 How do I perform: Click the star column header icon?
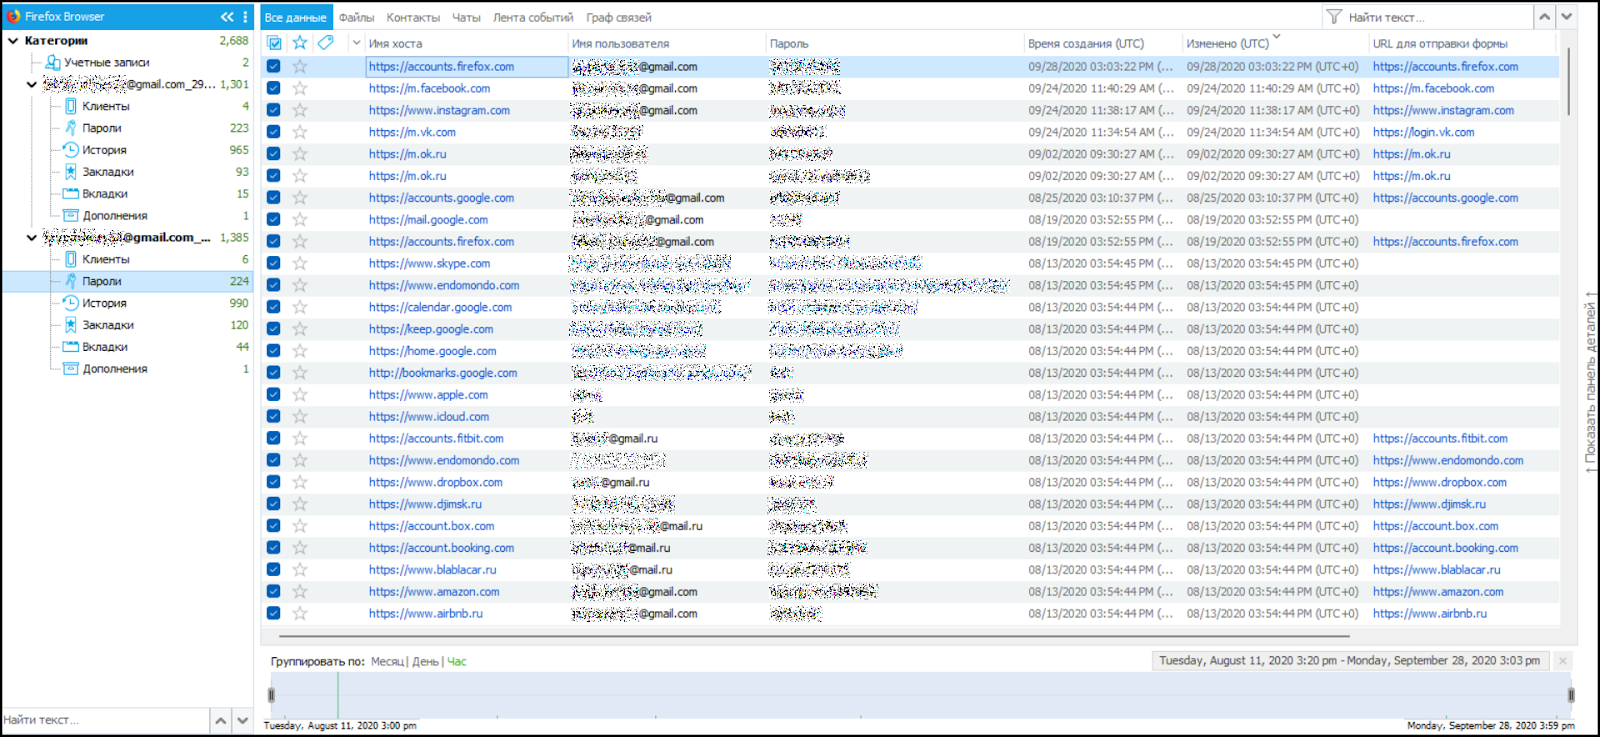click(300, 43)
